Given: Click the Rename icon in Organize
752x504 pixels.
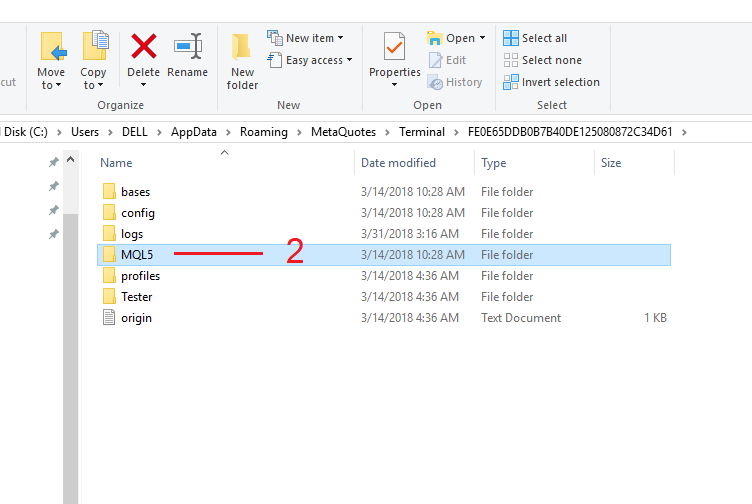Looking at the screenshot, I should coord(187,47).
